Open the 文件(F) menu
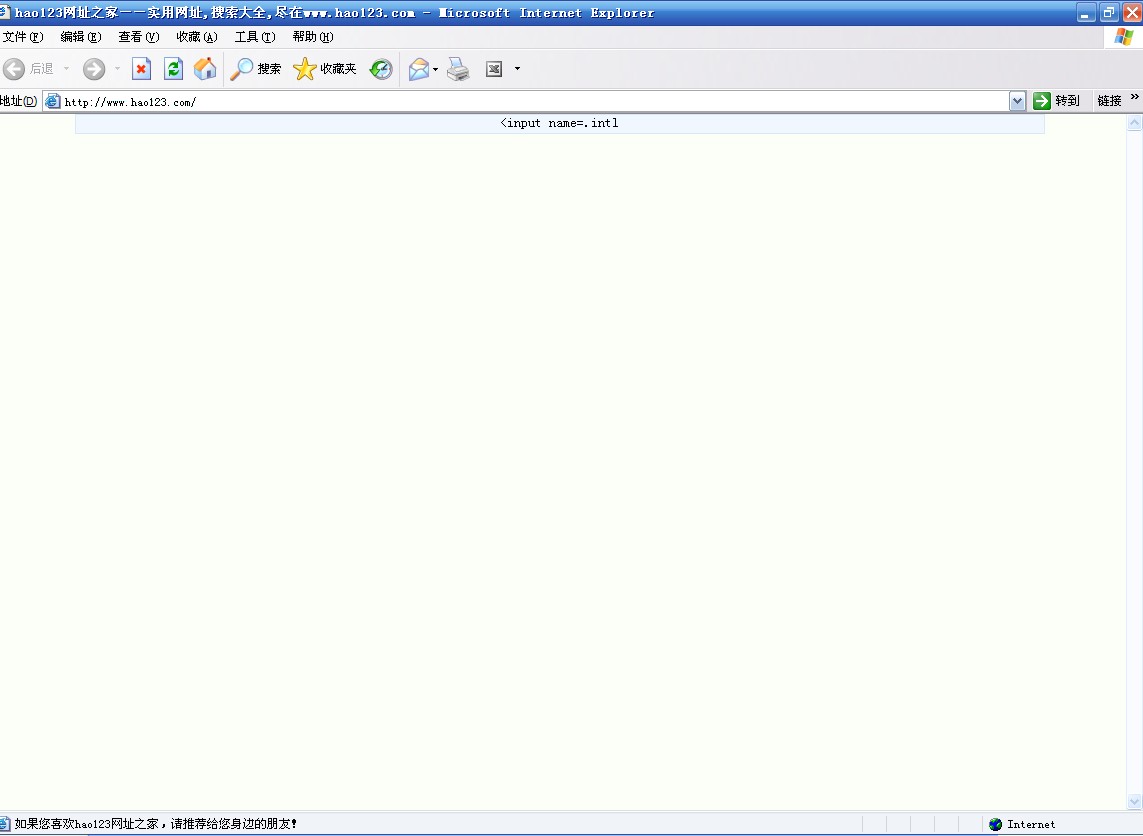 [23, 37]
